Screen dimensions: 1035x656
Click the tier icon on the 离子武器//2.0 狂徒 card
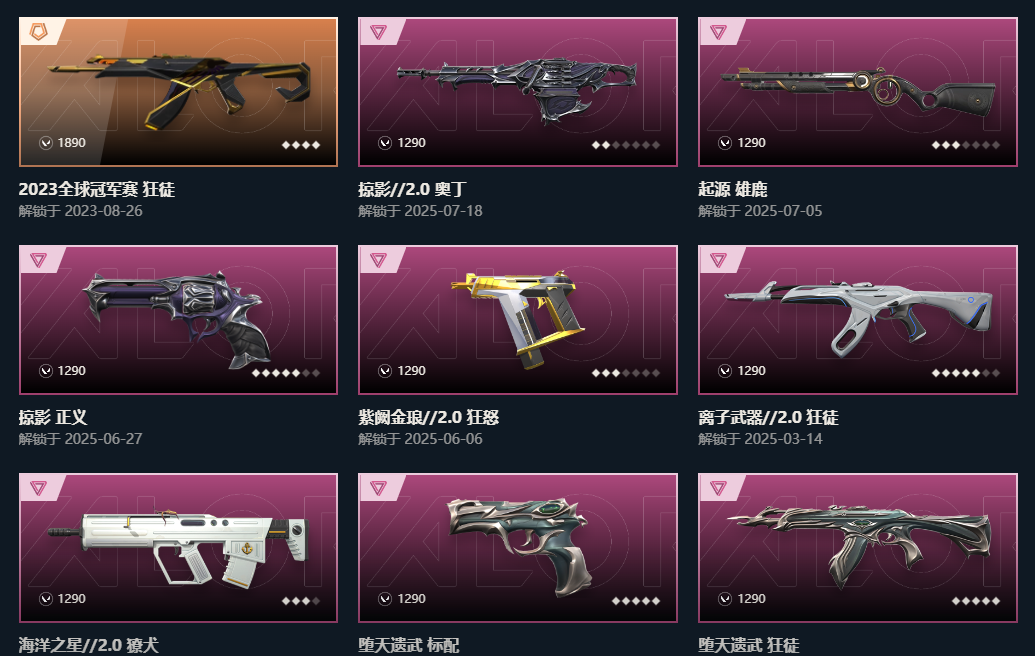coord(718,259)
